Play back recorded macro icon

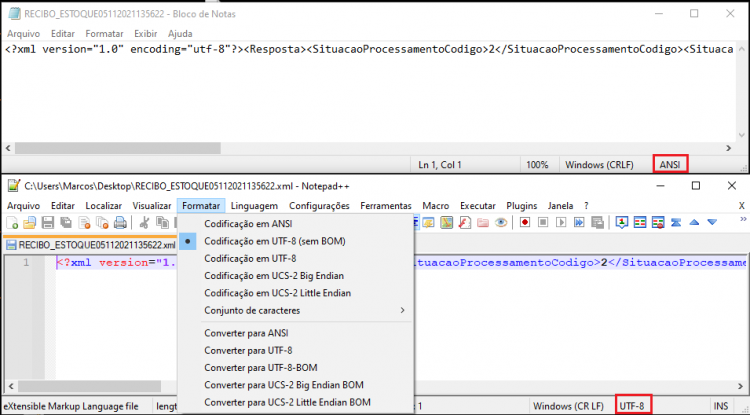(561, 222)
